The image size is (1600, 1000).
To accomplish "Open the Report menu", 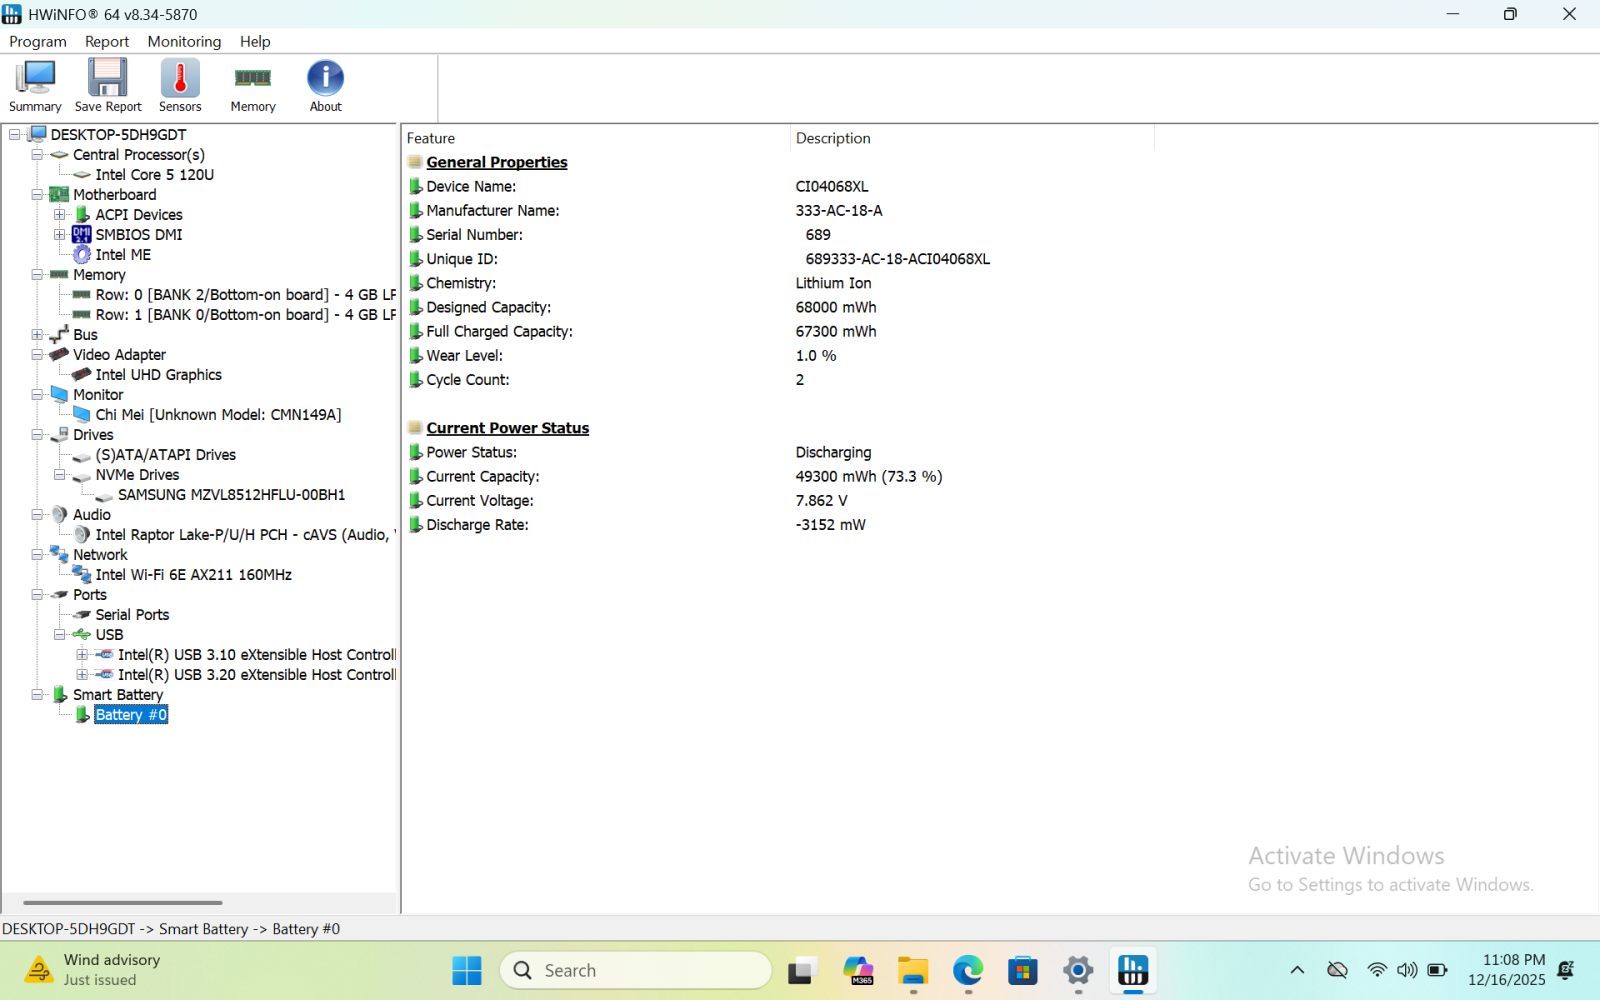I will pyautogui.click(x=107, y=41).
